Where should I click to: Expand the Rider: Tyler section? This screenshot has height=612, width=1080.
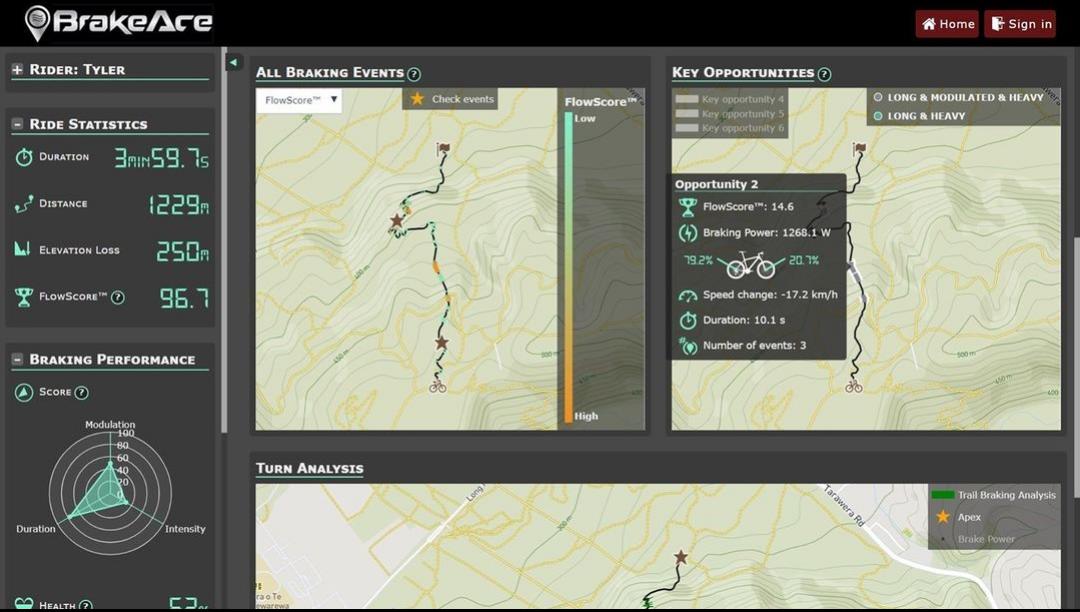tap(17, 70)
